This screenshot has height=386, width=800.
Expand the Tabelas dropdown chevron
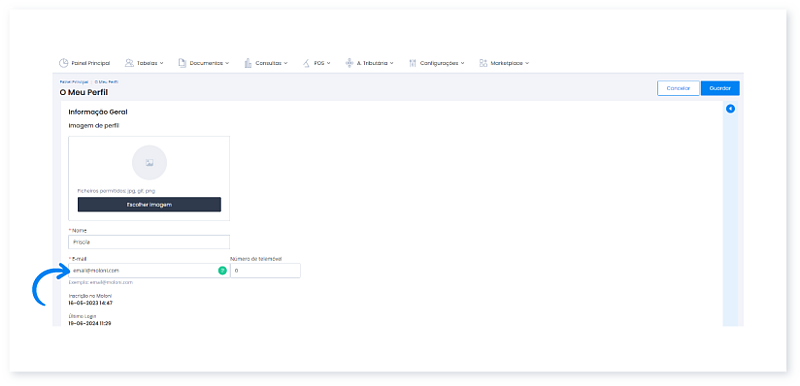pyautogui.click(x=161, y=63)
